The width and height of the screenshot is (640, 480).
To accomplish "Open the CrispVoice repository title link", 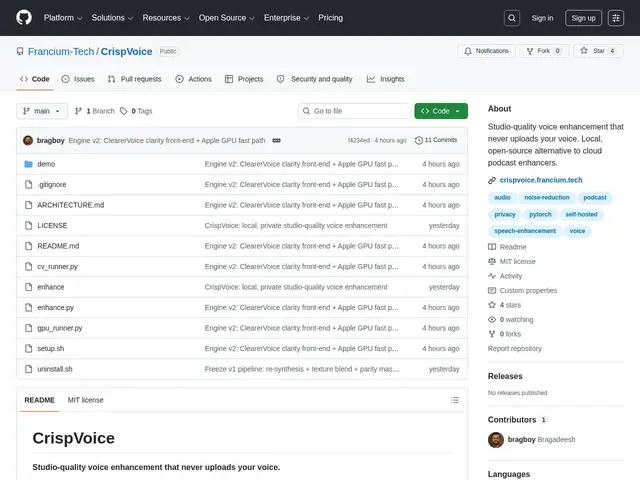I will 126,51.
